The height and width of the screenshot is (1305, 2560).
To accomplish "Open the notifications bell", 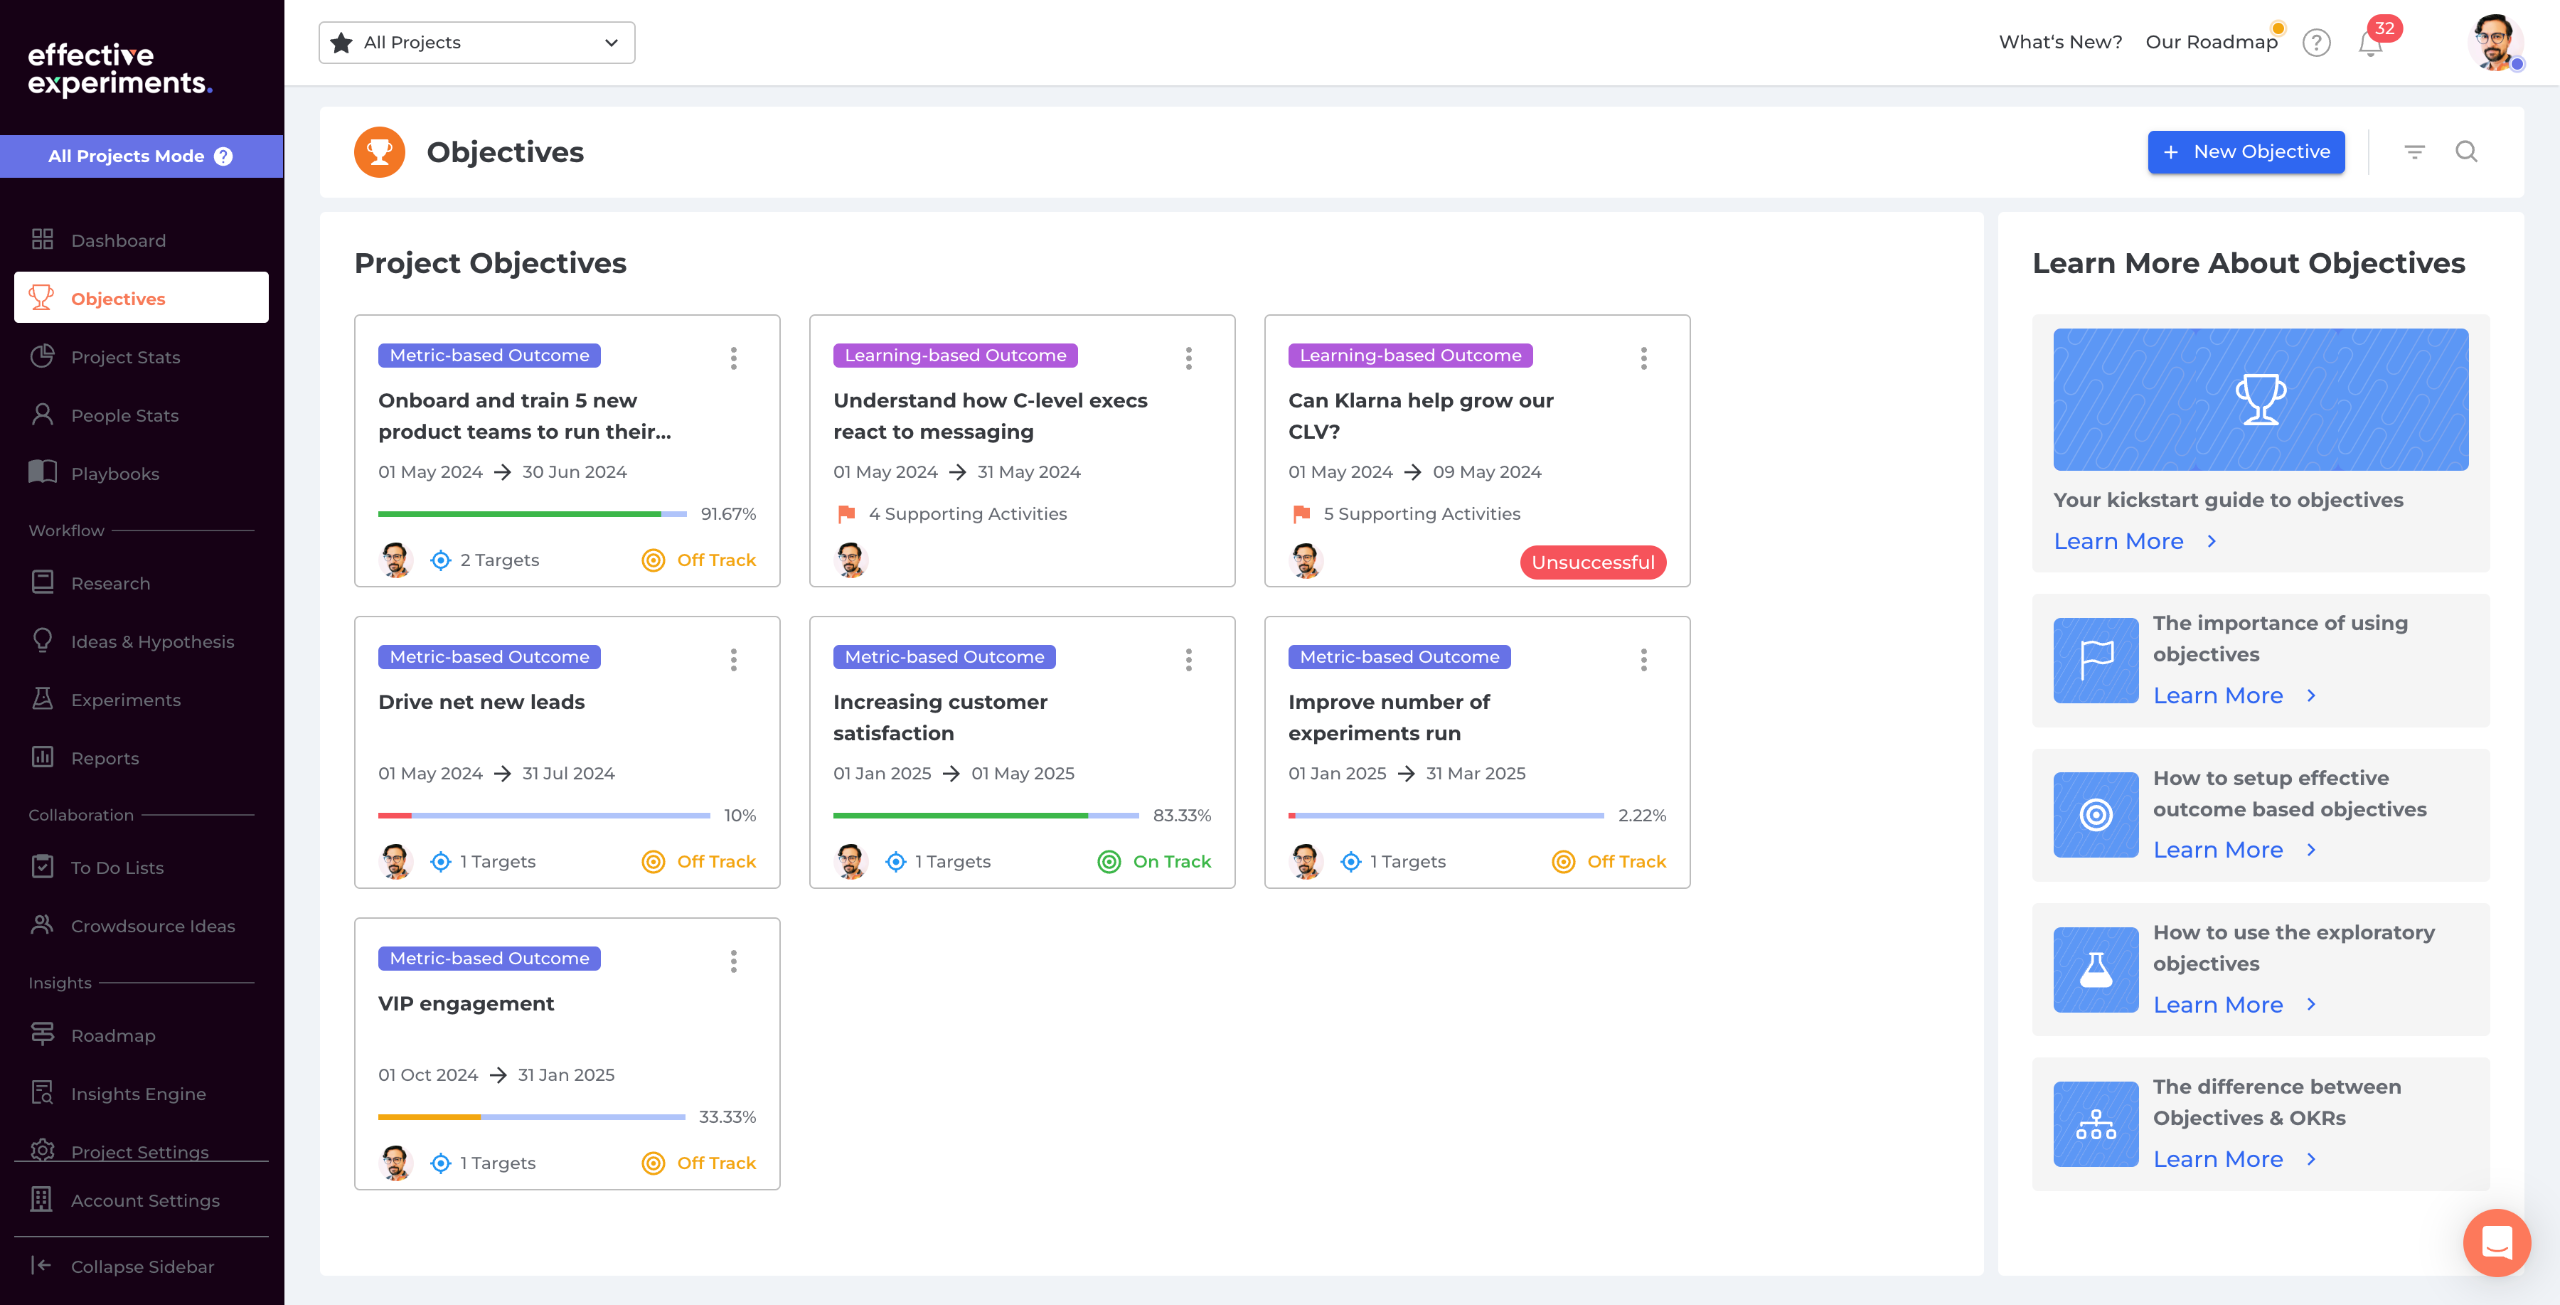I will 2370,43.
